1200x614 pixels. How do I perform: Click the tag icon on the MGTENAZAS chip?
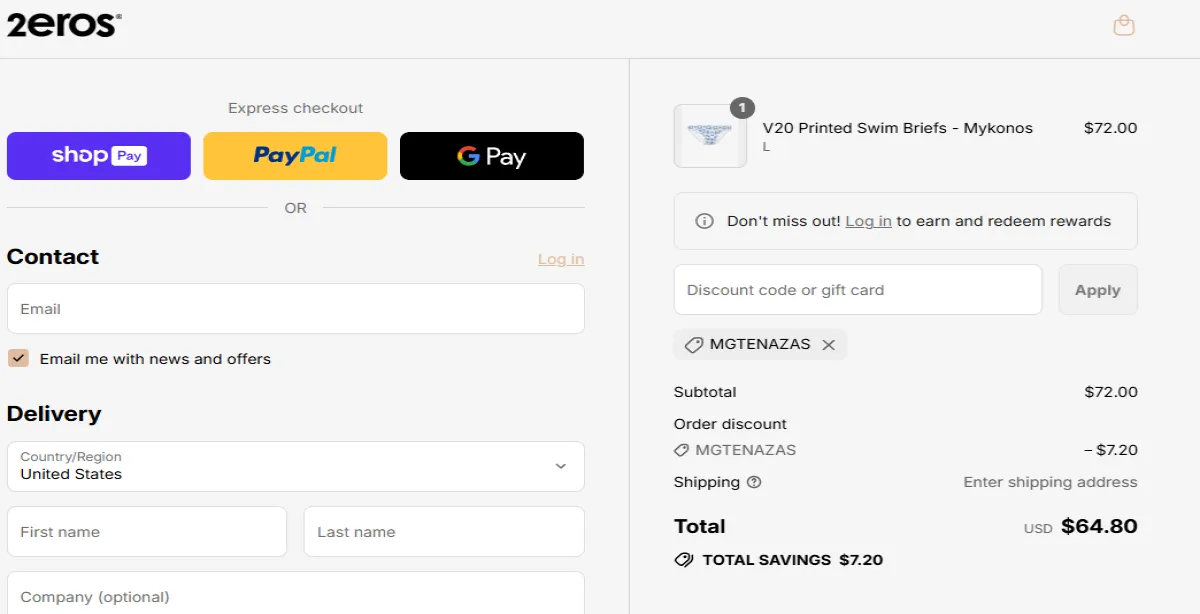(x=693, y=344)
